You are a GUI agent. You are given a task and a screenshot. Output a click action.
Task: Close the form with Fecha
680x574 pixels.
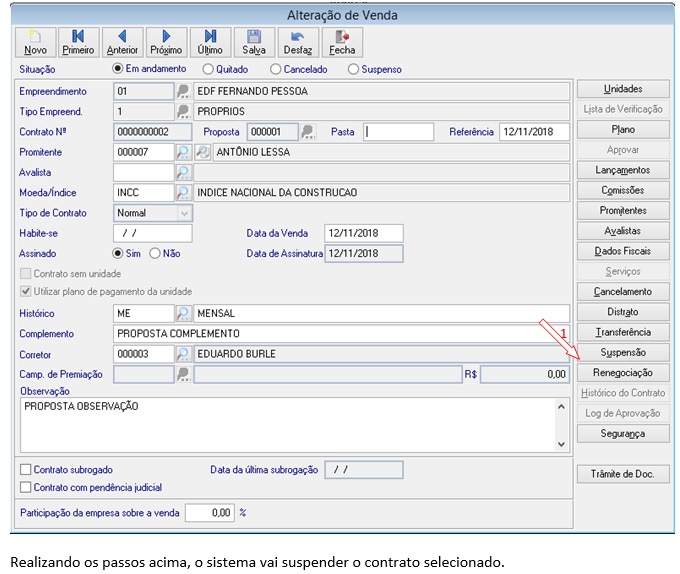pos(342,42)
